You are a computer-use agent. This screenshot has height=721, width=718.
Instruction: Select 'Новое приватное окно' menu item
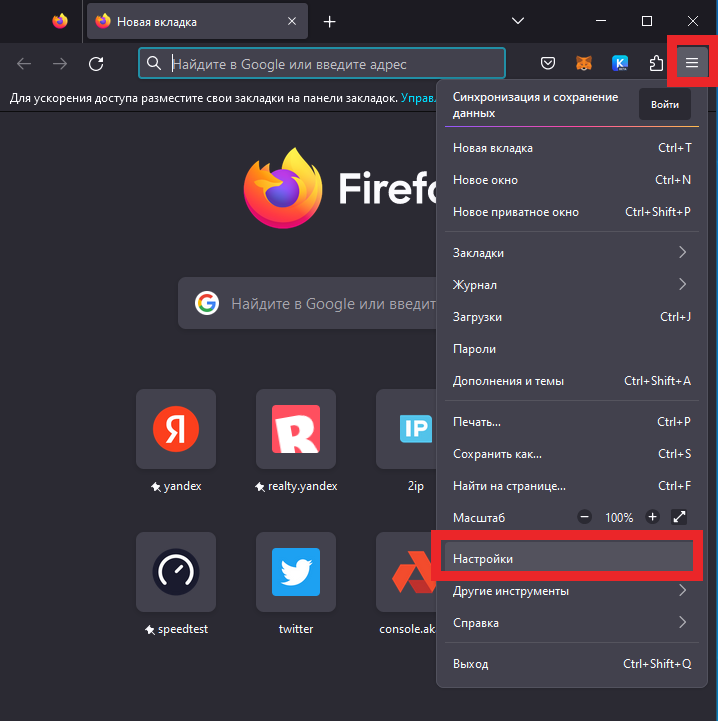[572, 212]
